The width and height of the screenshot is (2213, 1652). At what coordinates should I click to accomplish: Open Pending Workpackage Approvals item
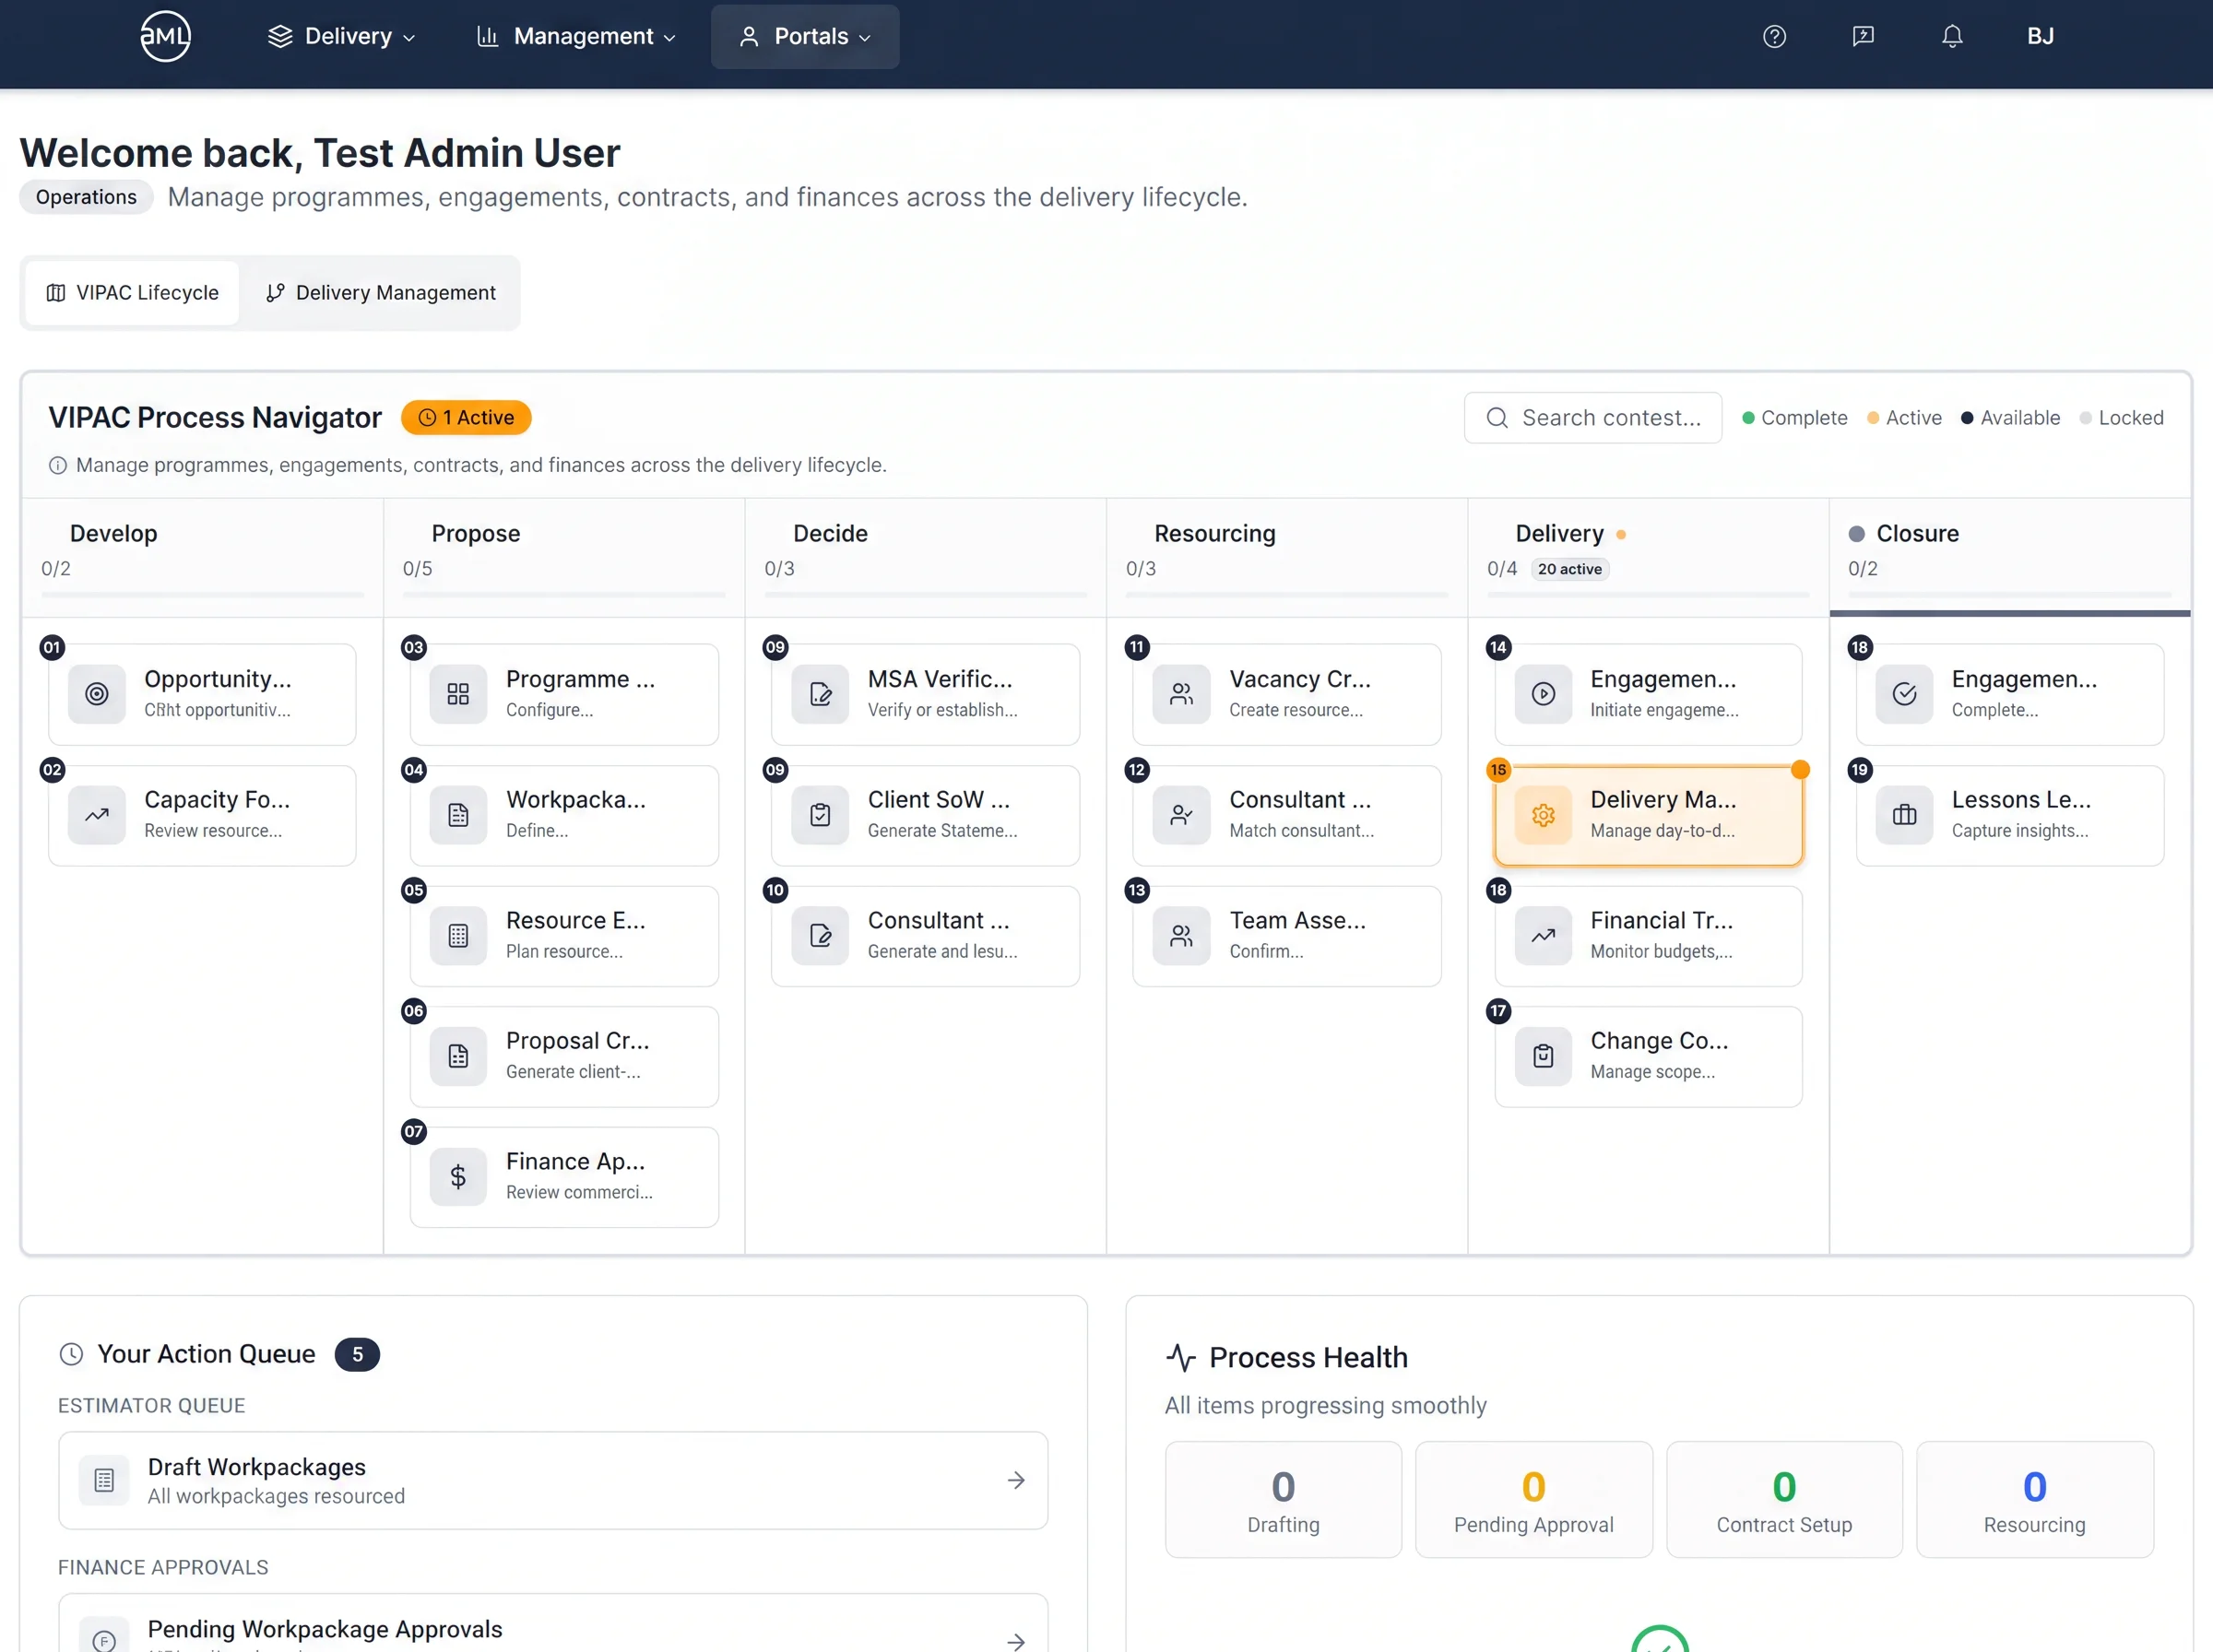pos(553,1624)
